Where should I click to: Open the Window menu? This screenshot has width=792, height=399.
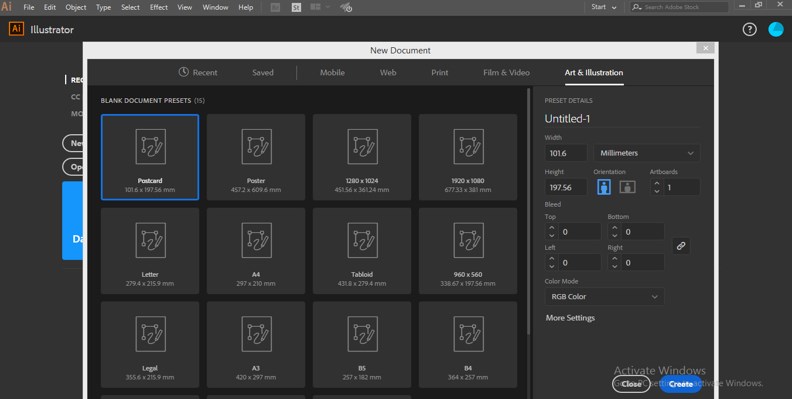click(215, 7)
